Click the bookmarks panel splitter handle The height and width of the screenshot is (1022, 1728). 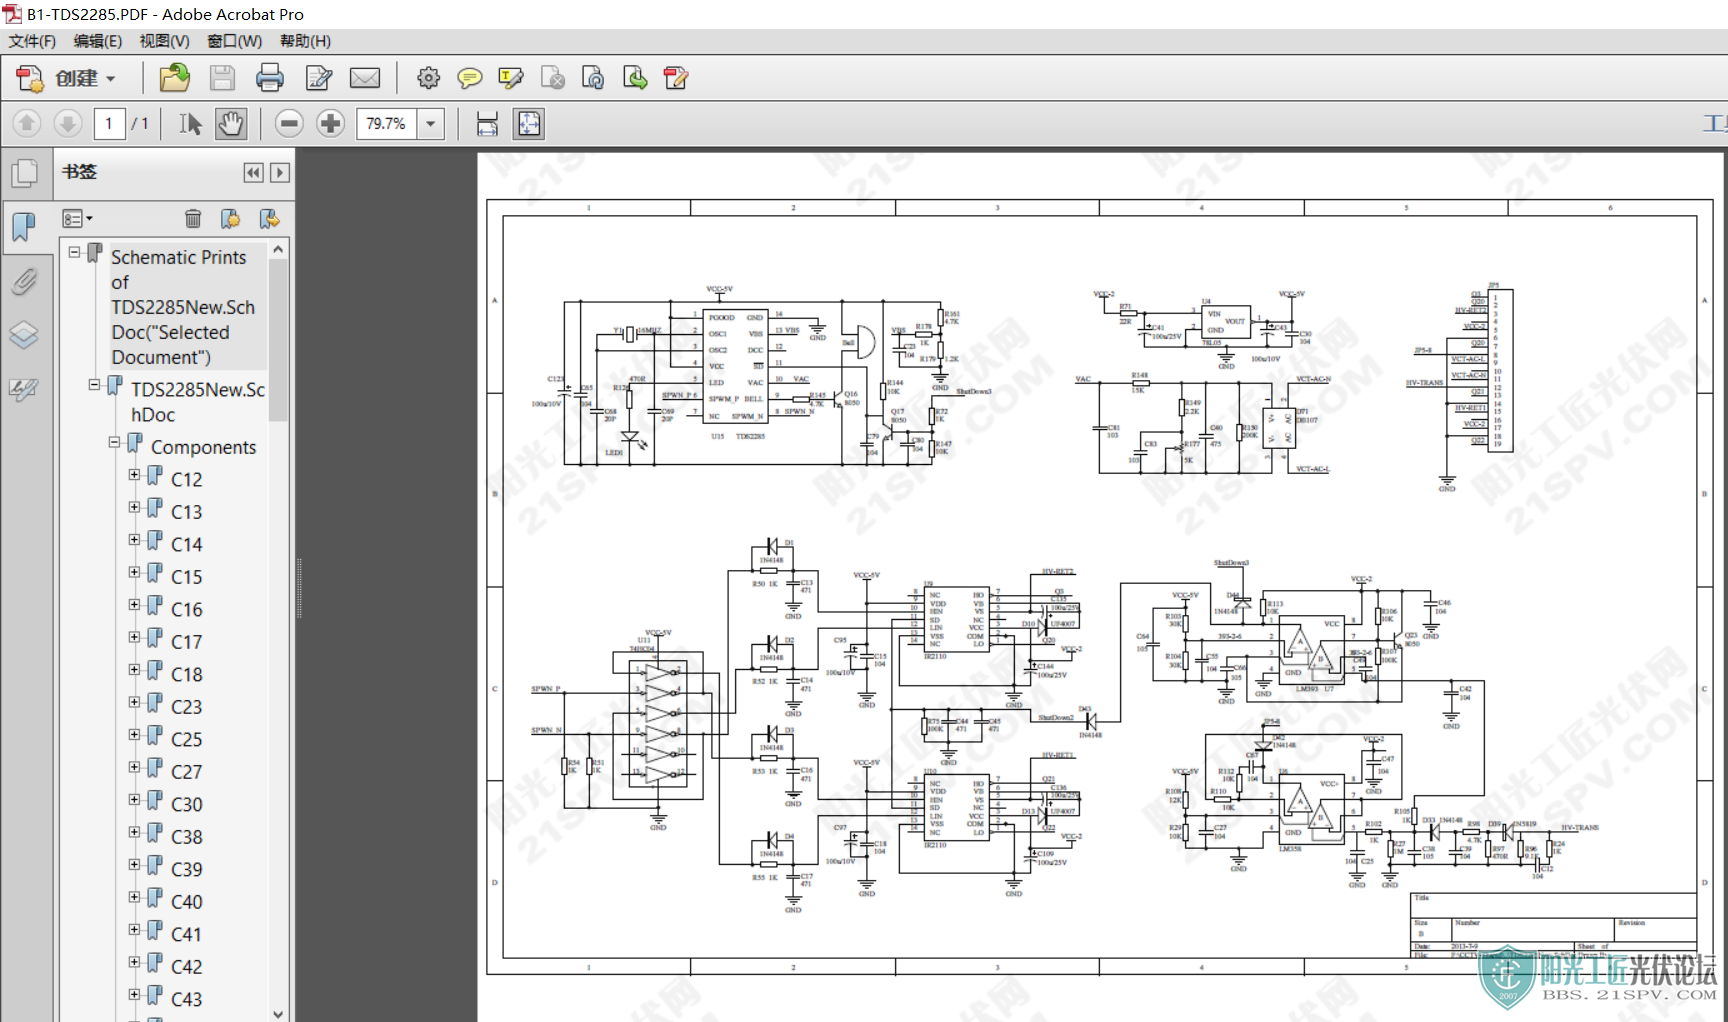click(x=299, y=588)
